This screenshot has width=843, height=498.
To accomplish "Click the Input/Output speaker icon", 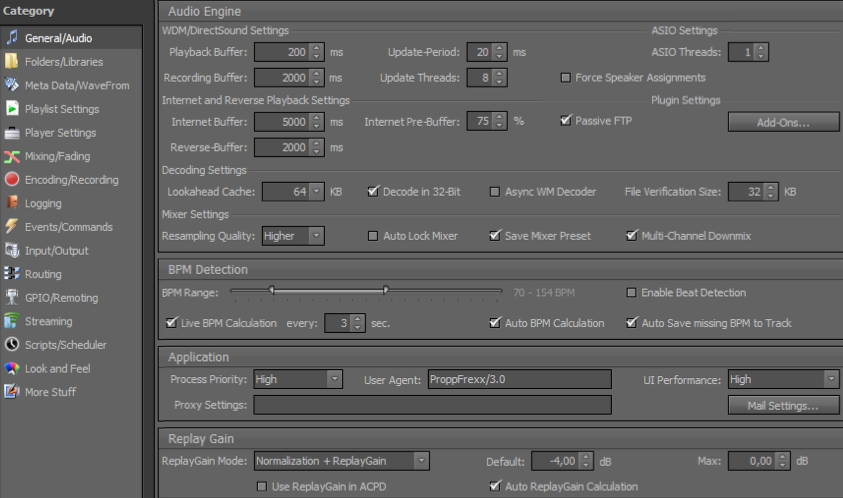I will click(x=12, y=250).
